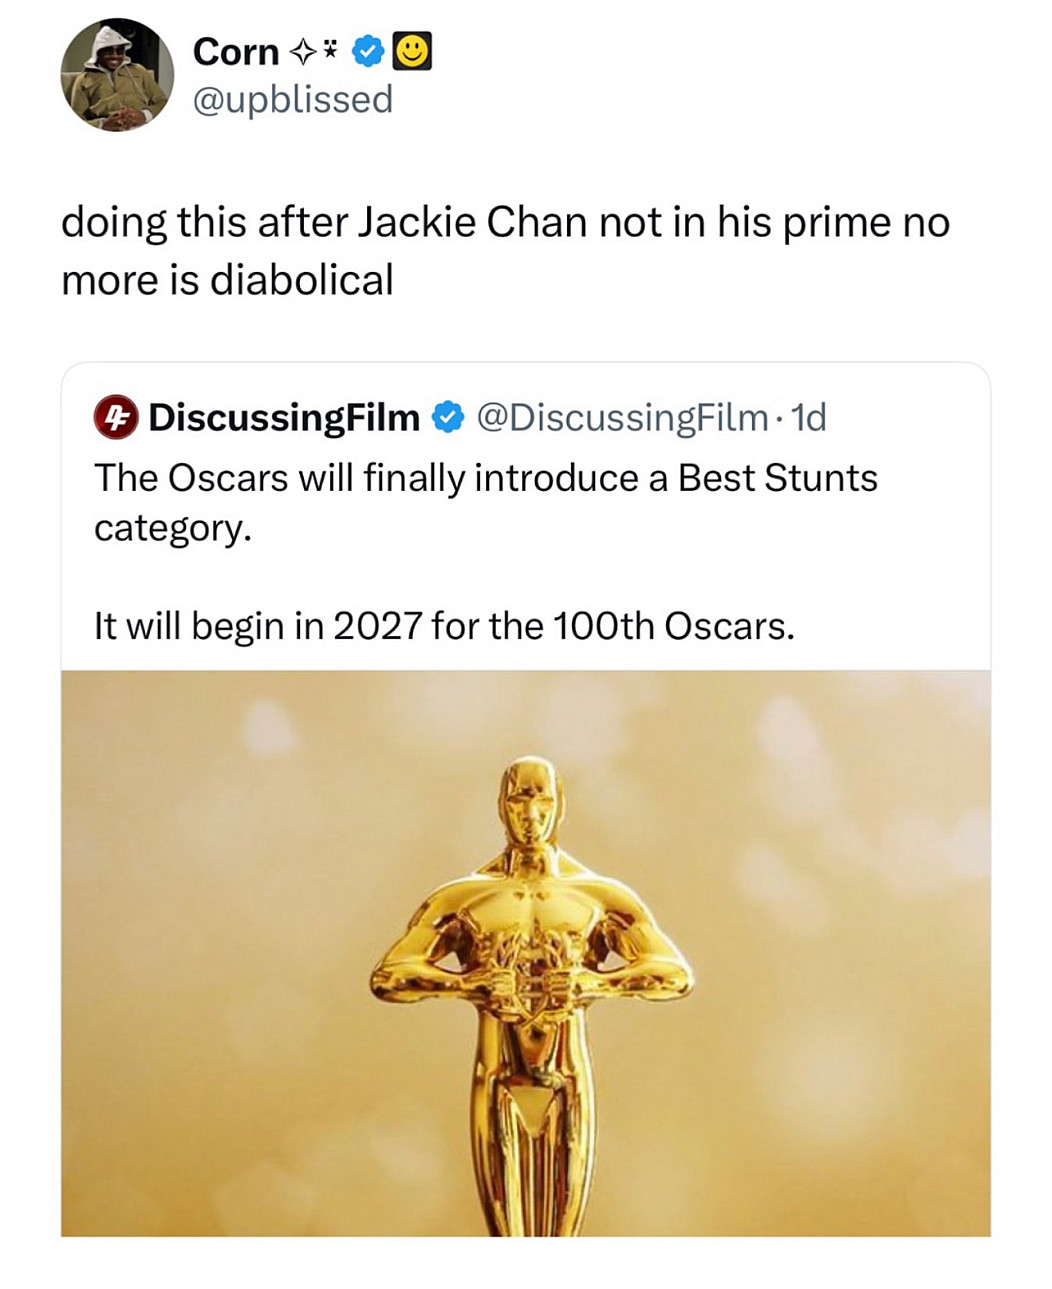Click the blue verified badge beside Corn
The width and height of the screenshot is (1052, 1289).
click(369, 51)
